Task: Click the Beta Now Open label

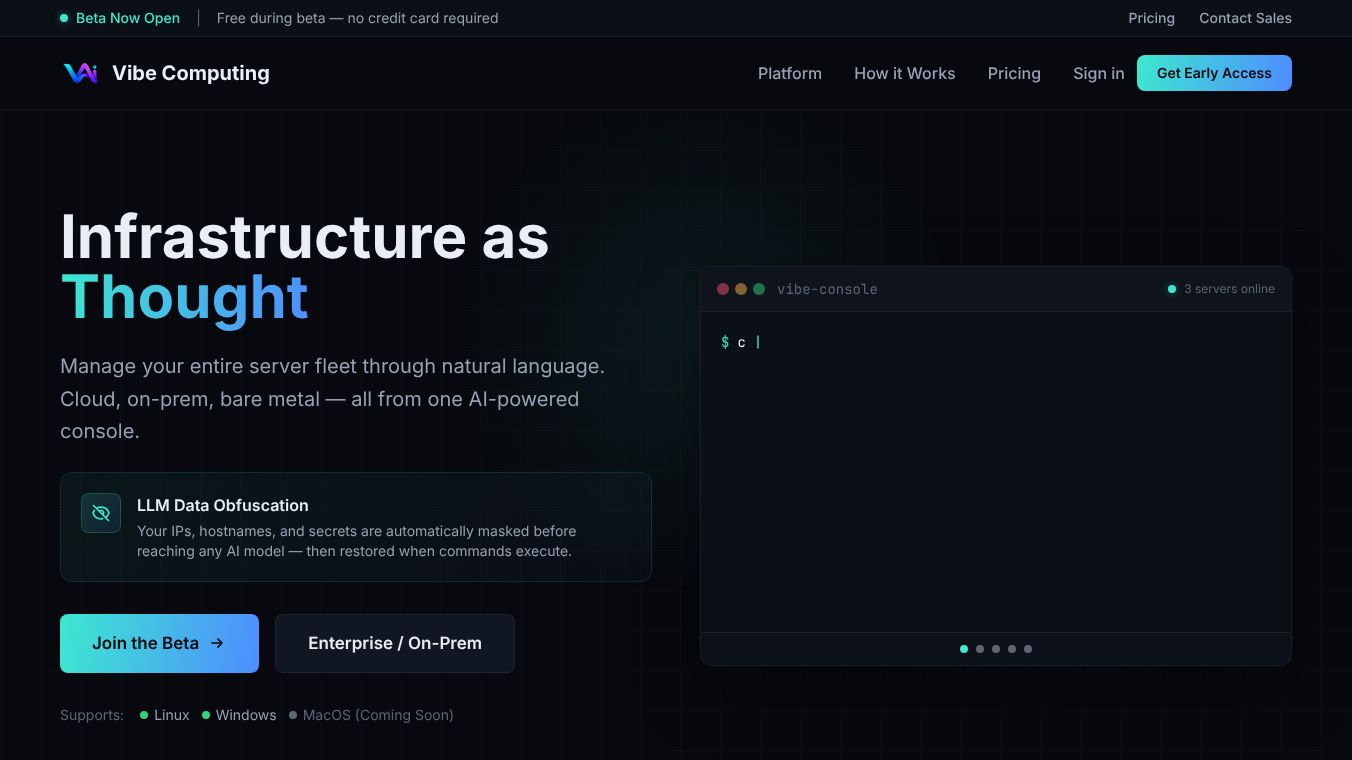Action: point(128,18)
